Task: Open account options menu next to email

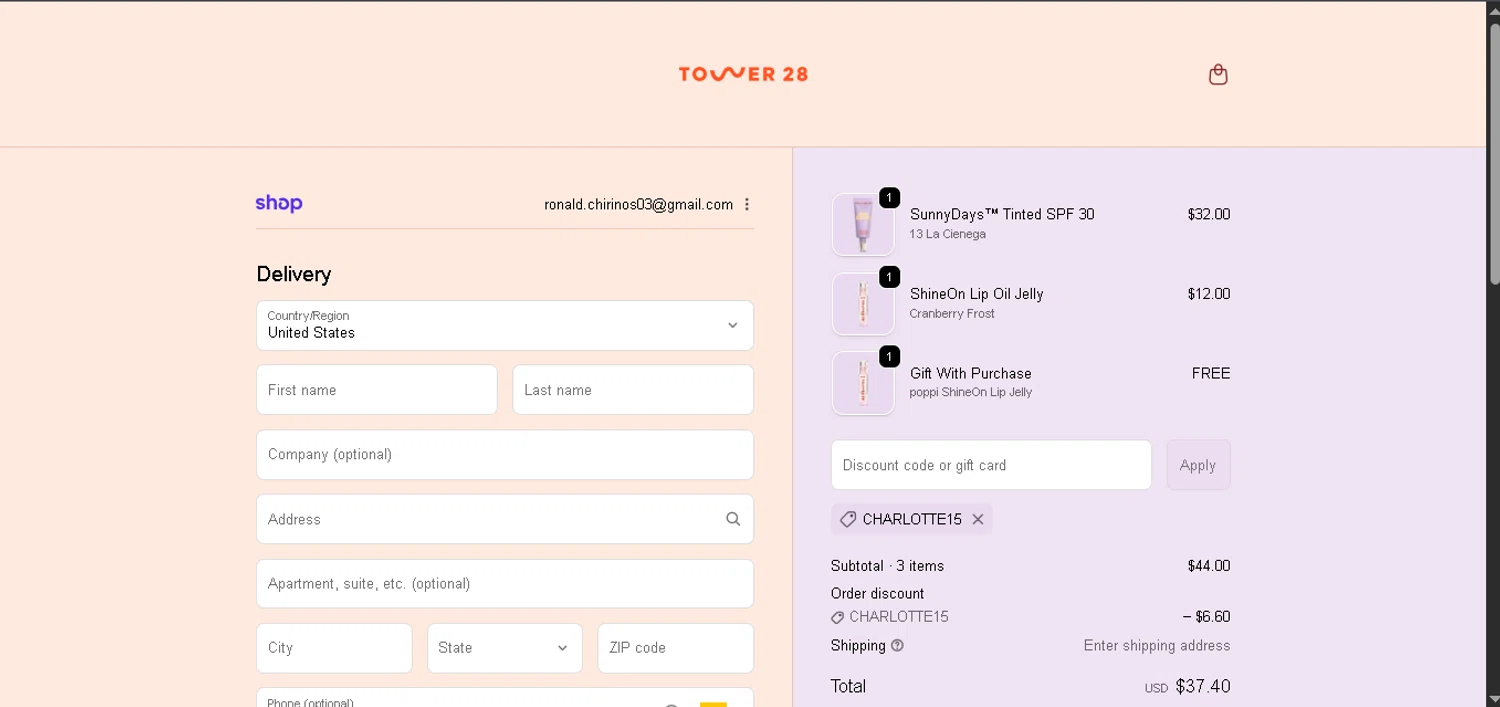Action: 747,204
